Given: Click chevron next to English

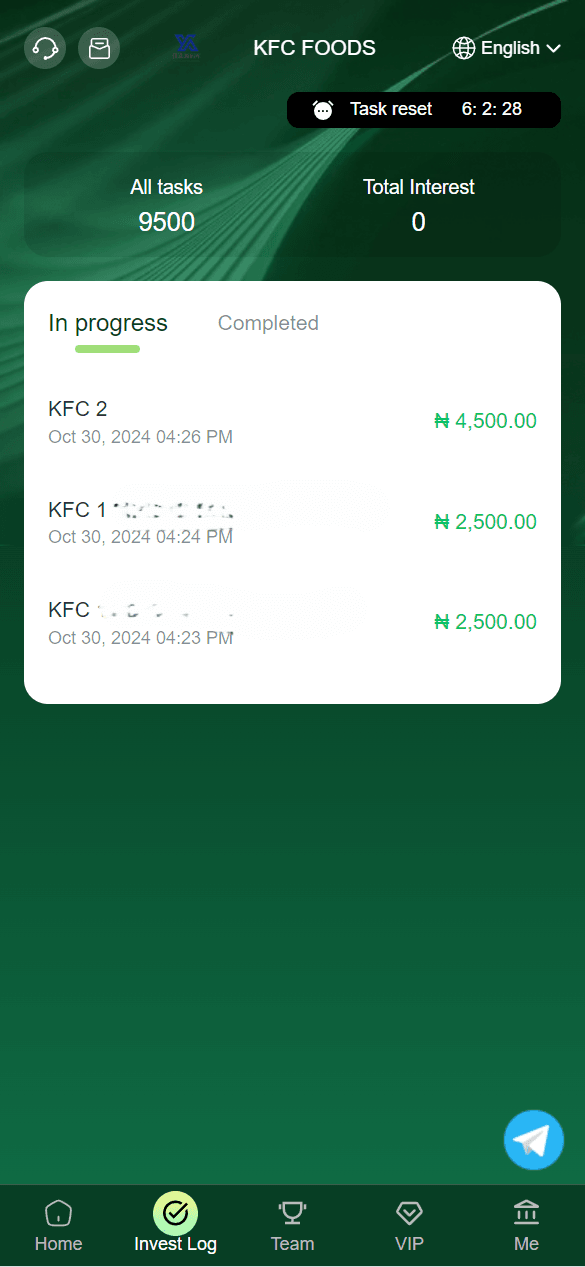Looking at the screenshot, I should tap(553, 48).
